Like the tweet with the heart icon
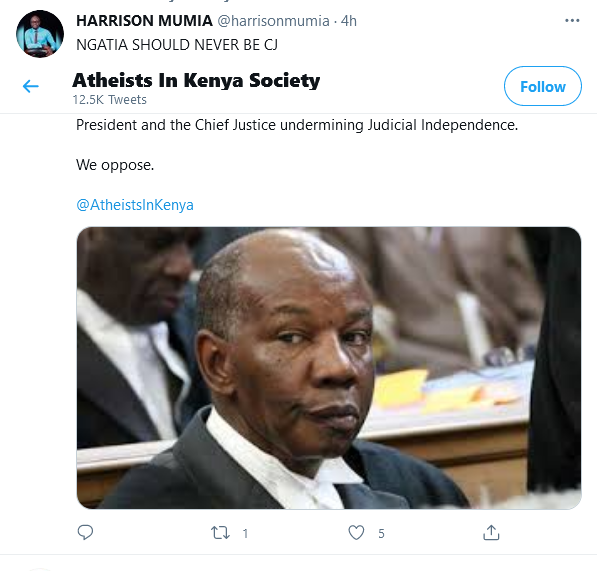Viewport: 597px width, 571px height. [x=356, y=533]
